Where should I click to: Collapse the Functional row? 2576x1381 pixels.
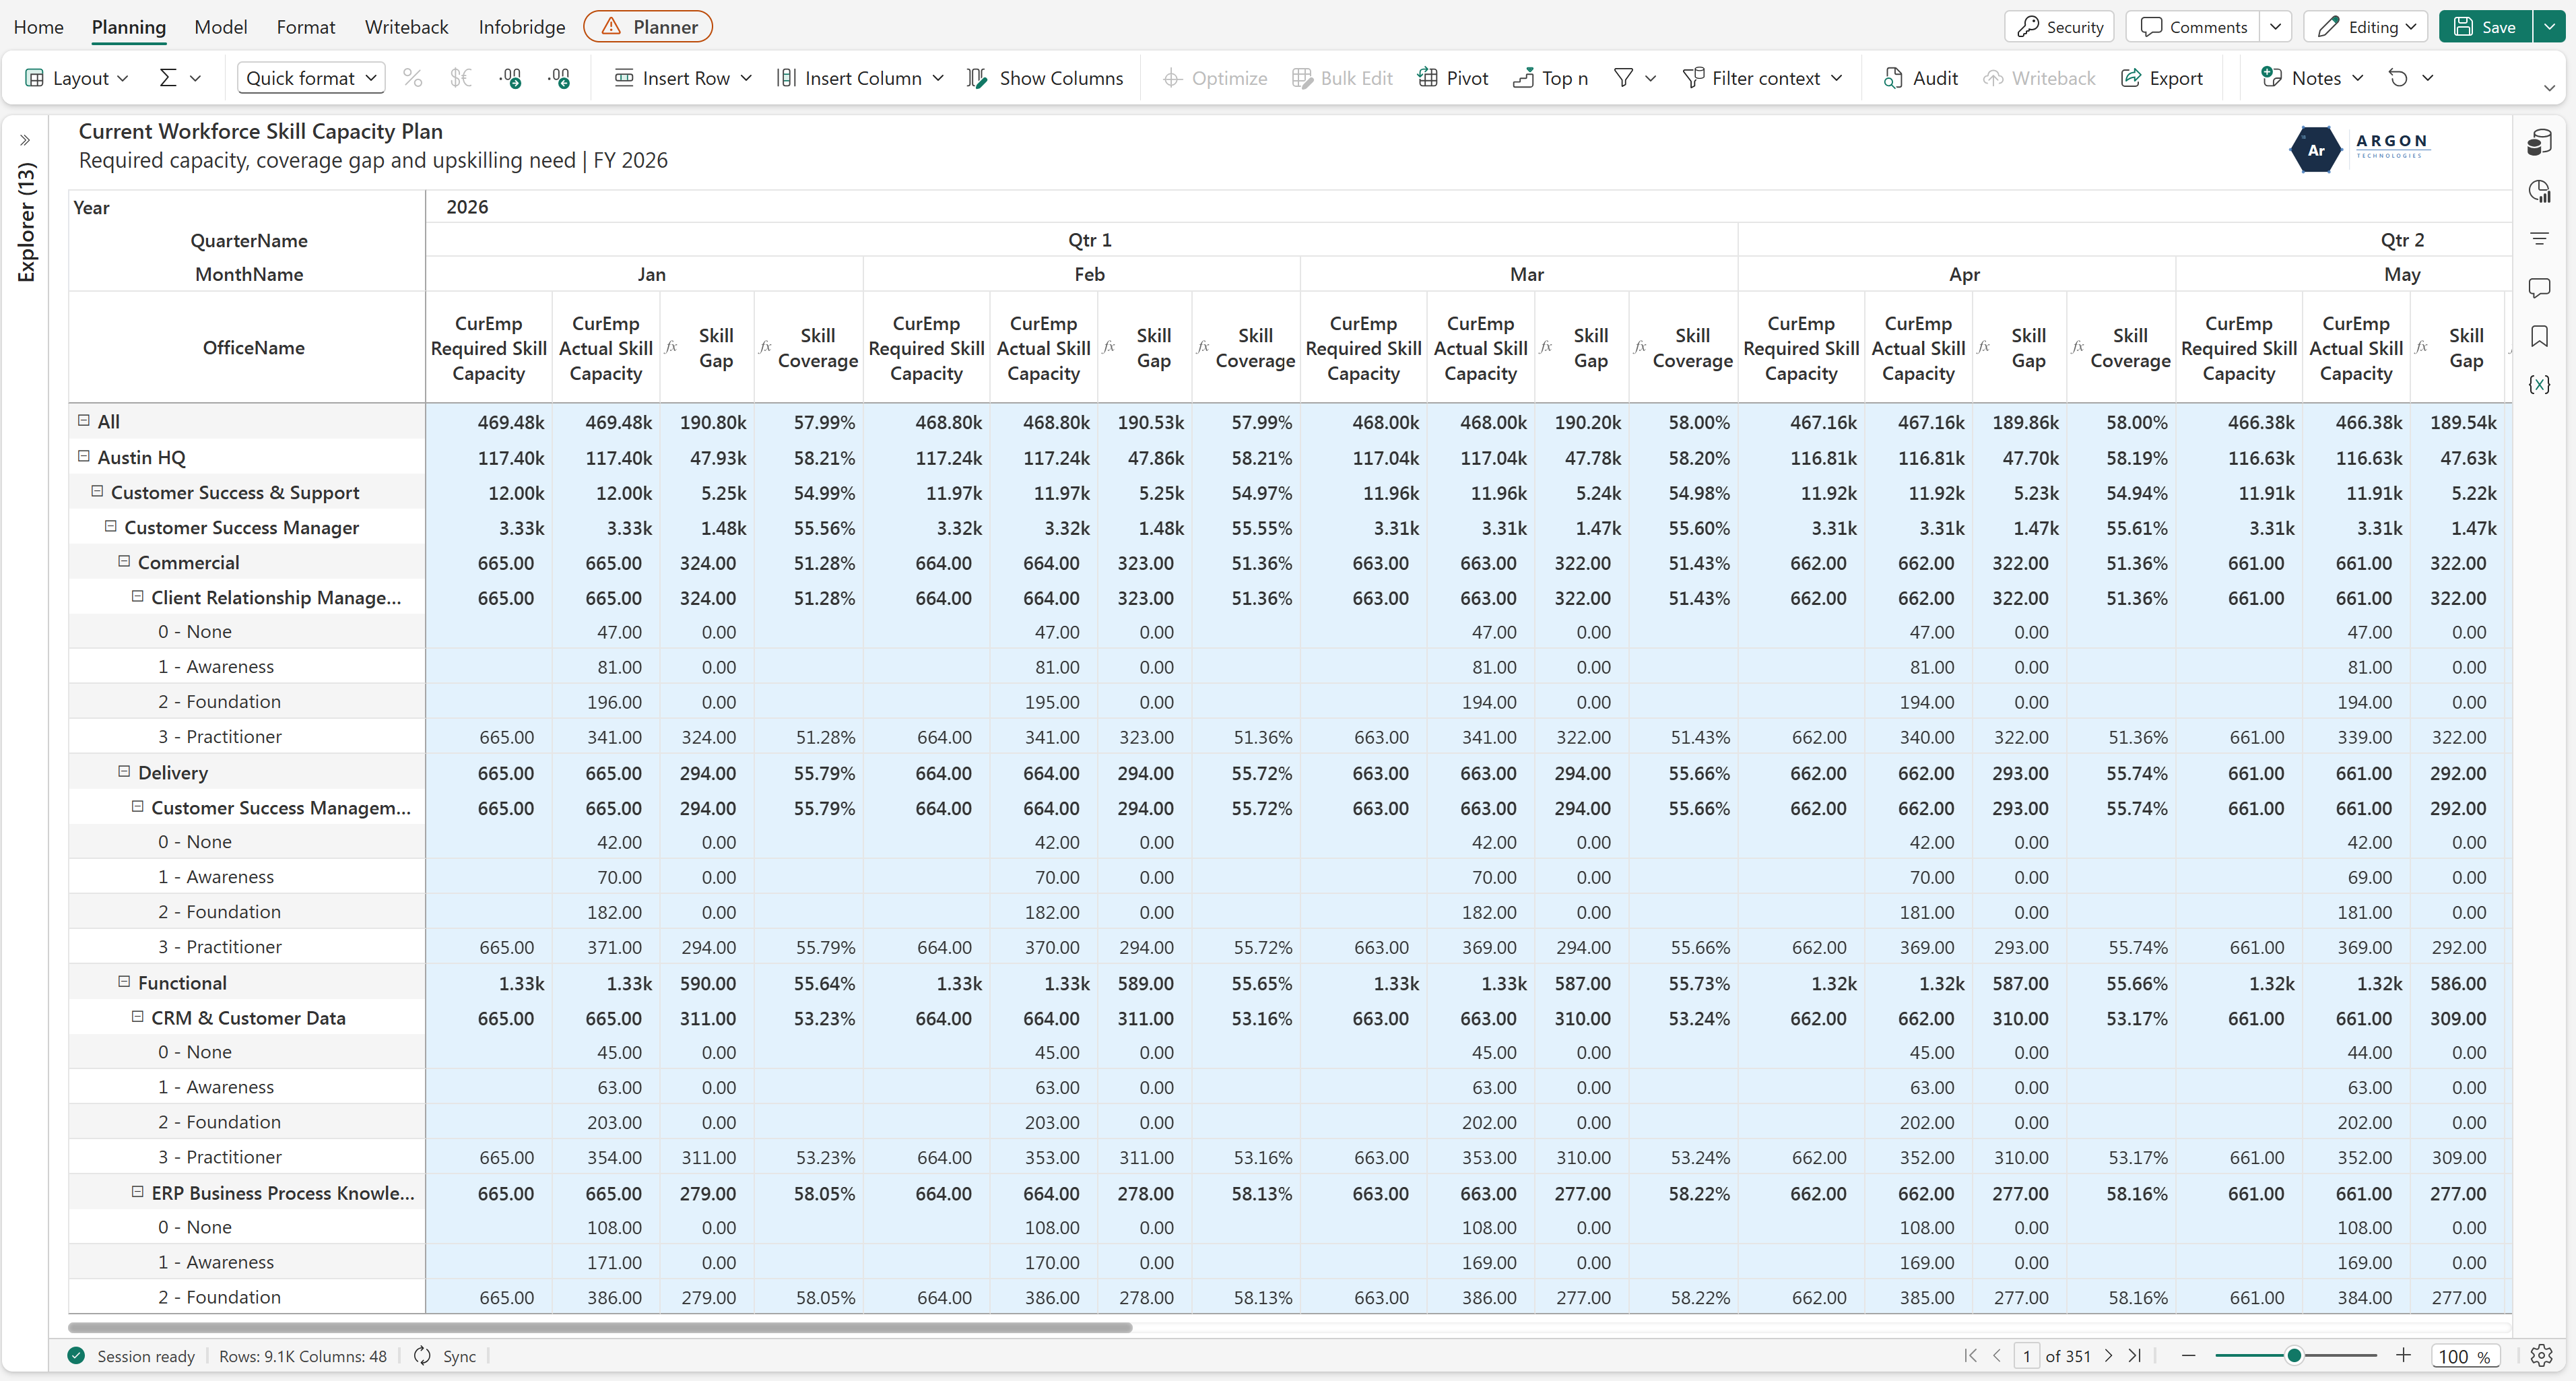[x=124, y=981]
